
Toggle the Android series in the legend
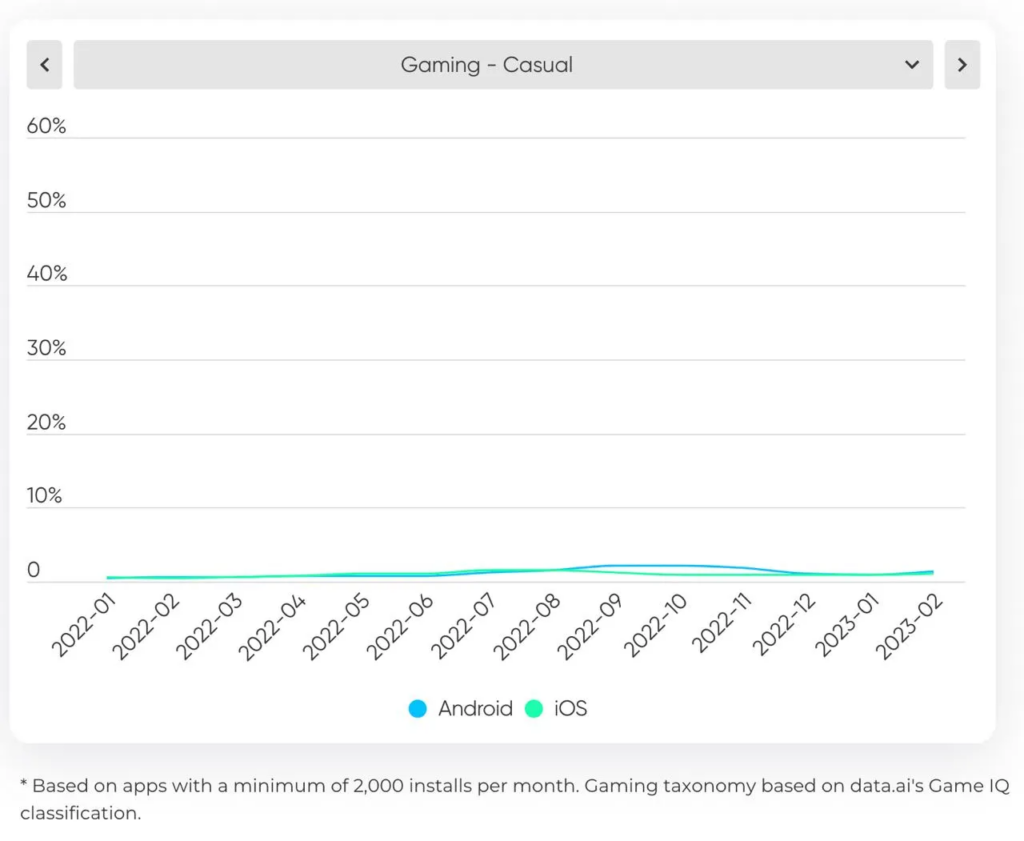coord(474,709)
